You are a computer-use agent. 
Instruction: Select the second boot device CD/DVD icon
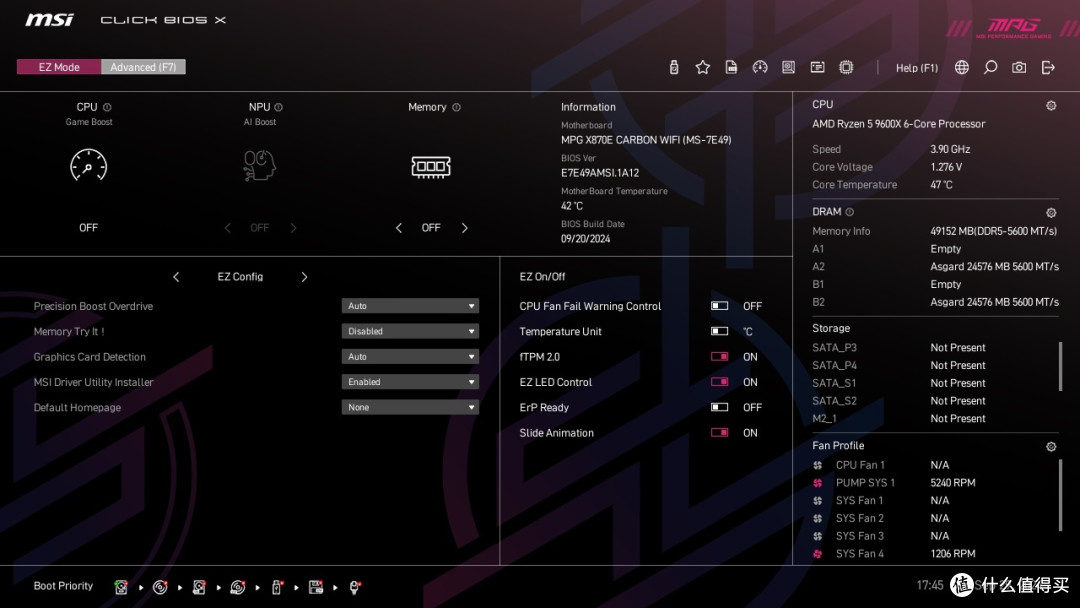(160, 587)
